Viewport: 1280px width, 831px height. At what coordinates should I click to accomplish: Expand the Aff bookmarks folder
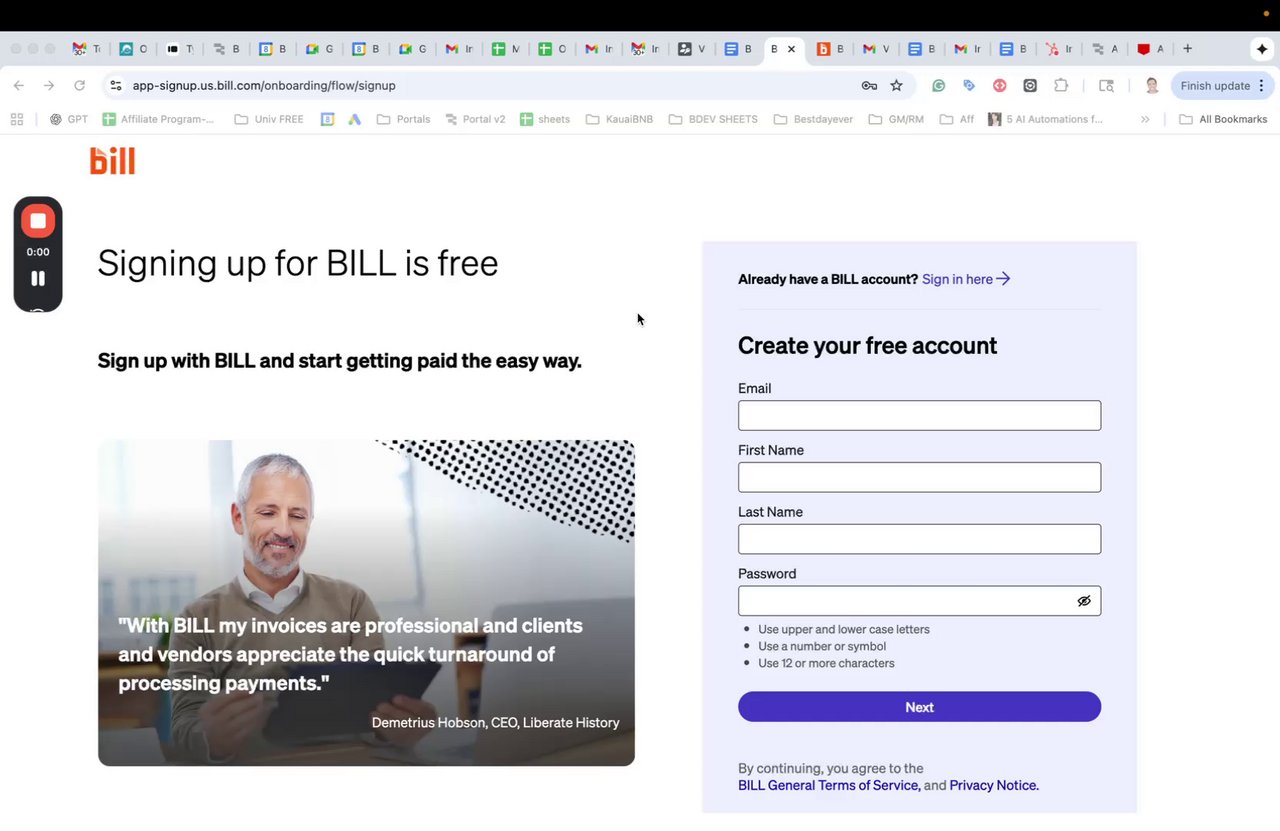pyautogui.click(x=957, y=119)
